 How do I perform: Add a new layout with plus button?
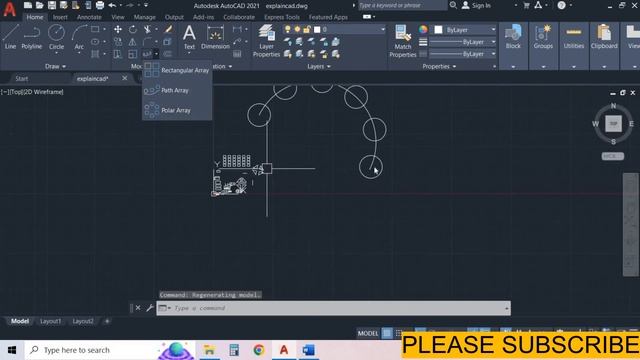click(107, 321)
